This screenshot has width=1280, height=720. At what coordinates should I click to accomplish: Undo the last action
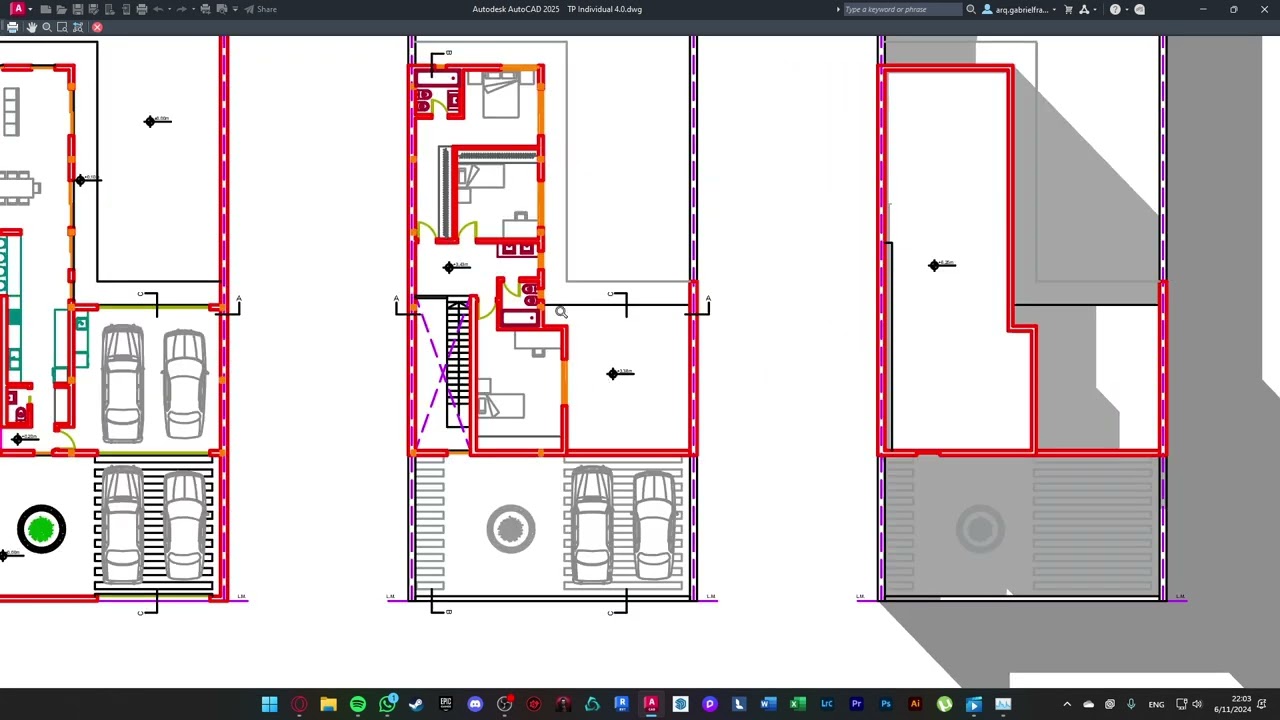coord(158,9)
